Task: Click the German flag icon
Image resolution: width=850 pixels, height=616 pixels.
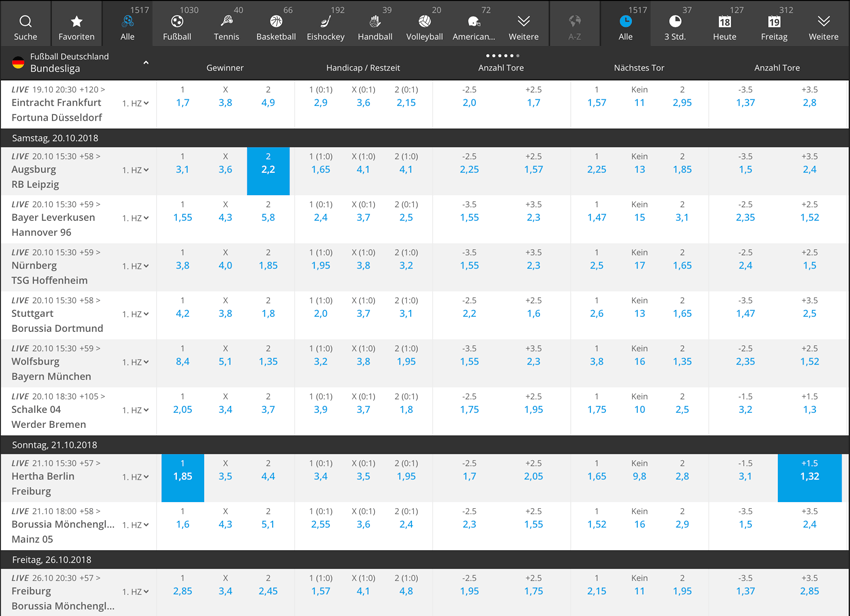Action: (18, 62)
